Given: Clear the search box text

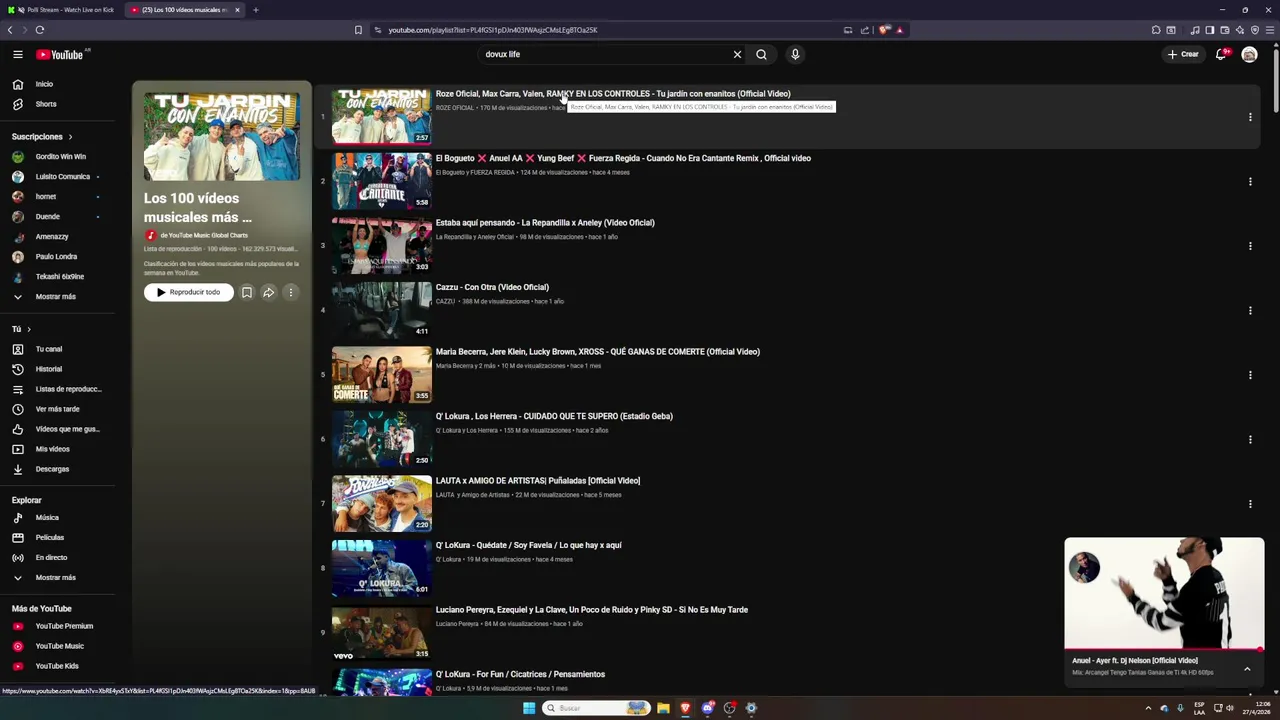Looking at the screenshot, I should [737, 54].
